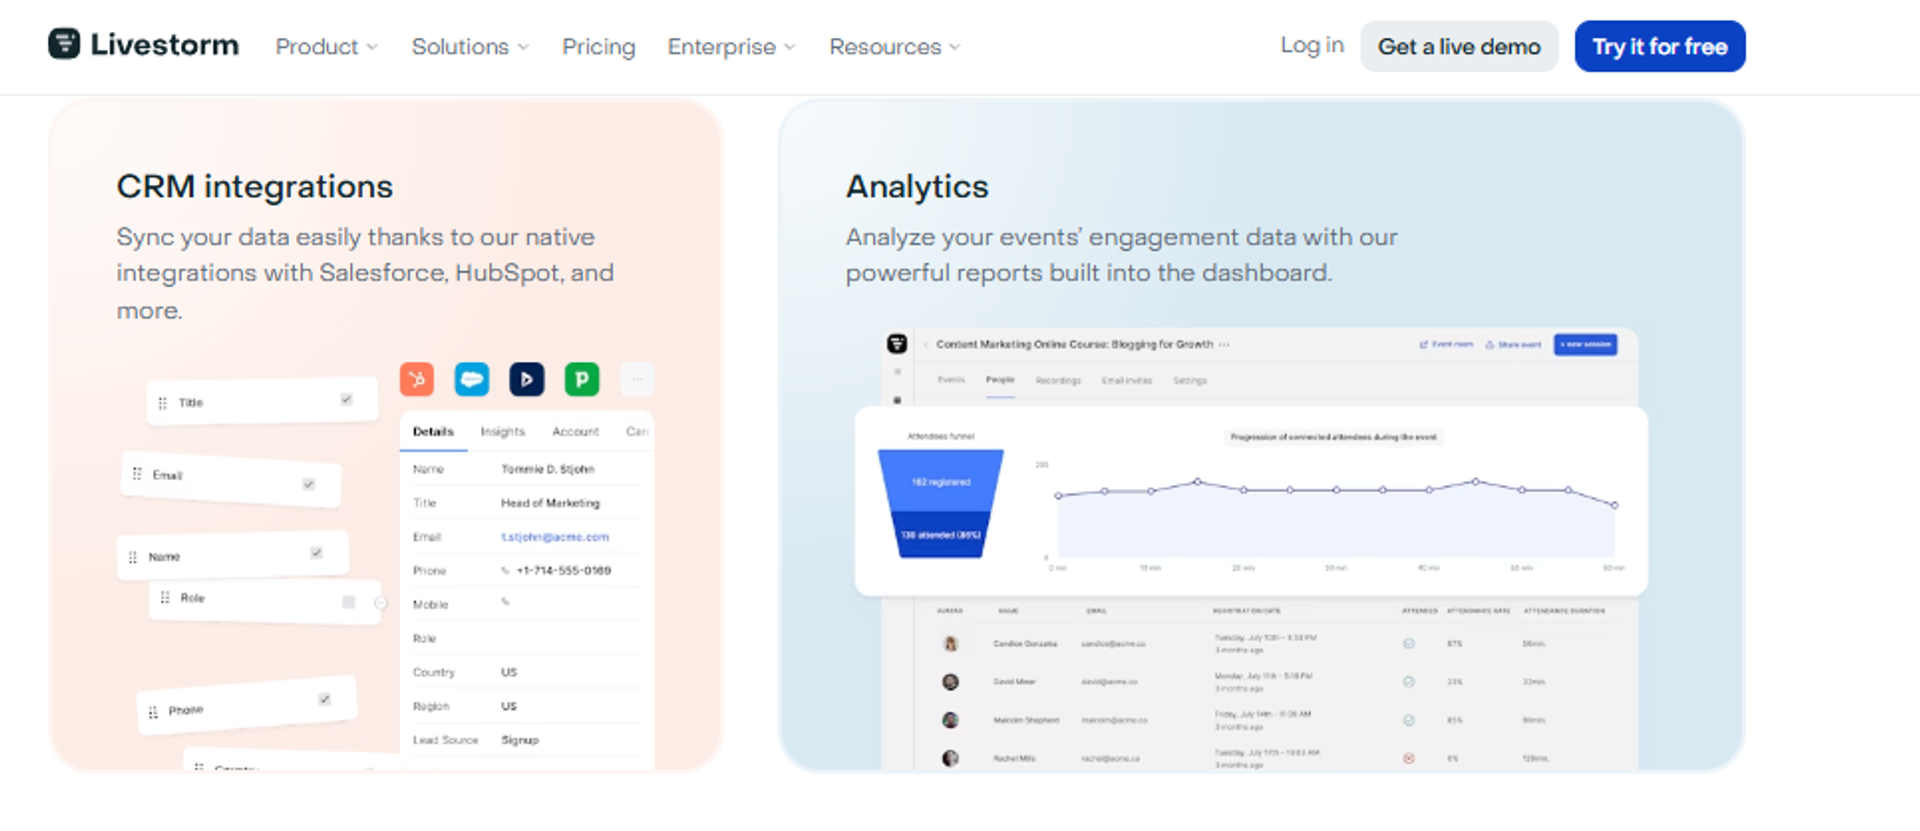This screenshot has height=831, width=1920.
Task: Click attended check icon in Candice Gonzalez row
Action: coord(1409,644)
